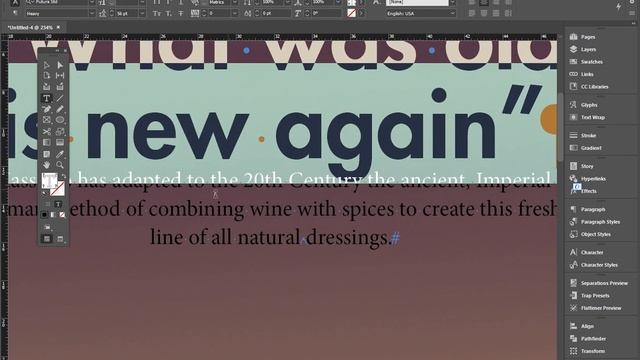Select the Note tool

coord(47,154)
